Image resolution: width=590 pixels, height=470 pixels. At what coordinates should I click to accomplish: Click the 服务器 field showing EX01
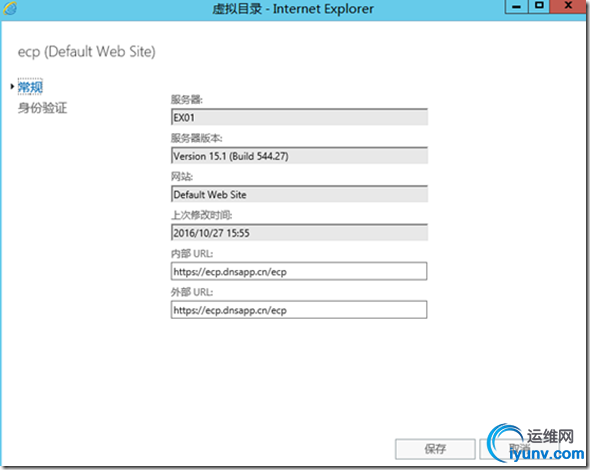(x=299, y=117)
